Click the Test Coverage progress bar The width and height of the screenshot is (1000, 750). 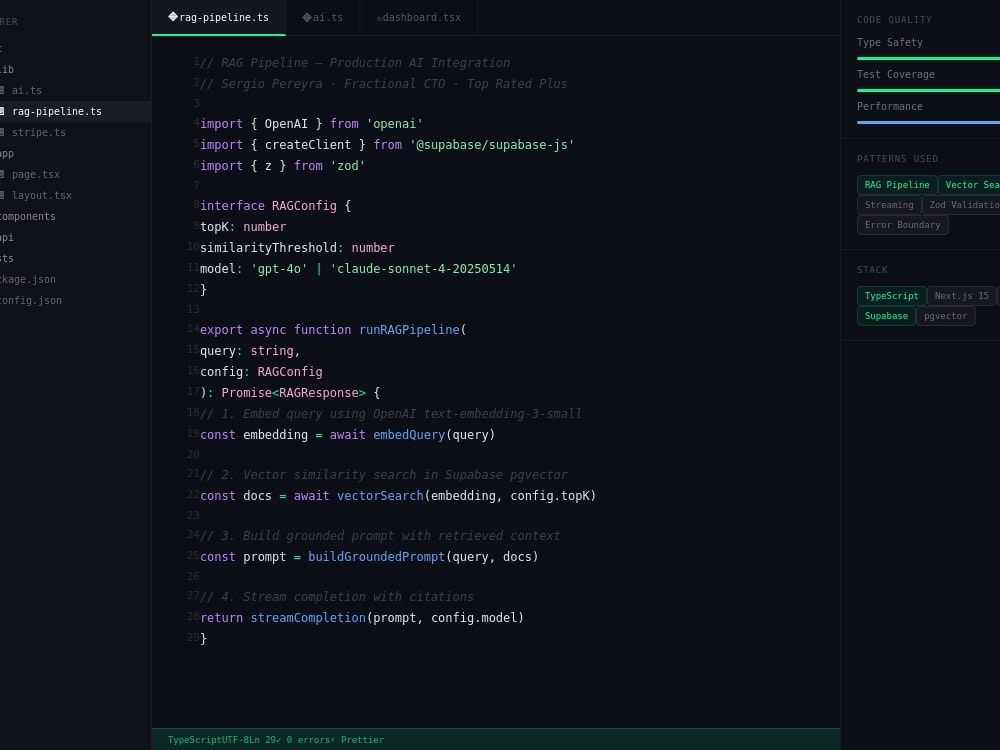pyautogui.click(x=929, y=90)
